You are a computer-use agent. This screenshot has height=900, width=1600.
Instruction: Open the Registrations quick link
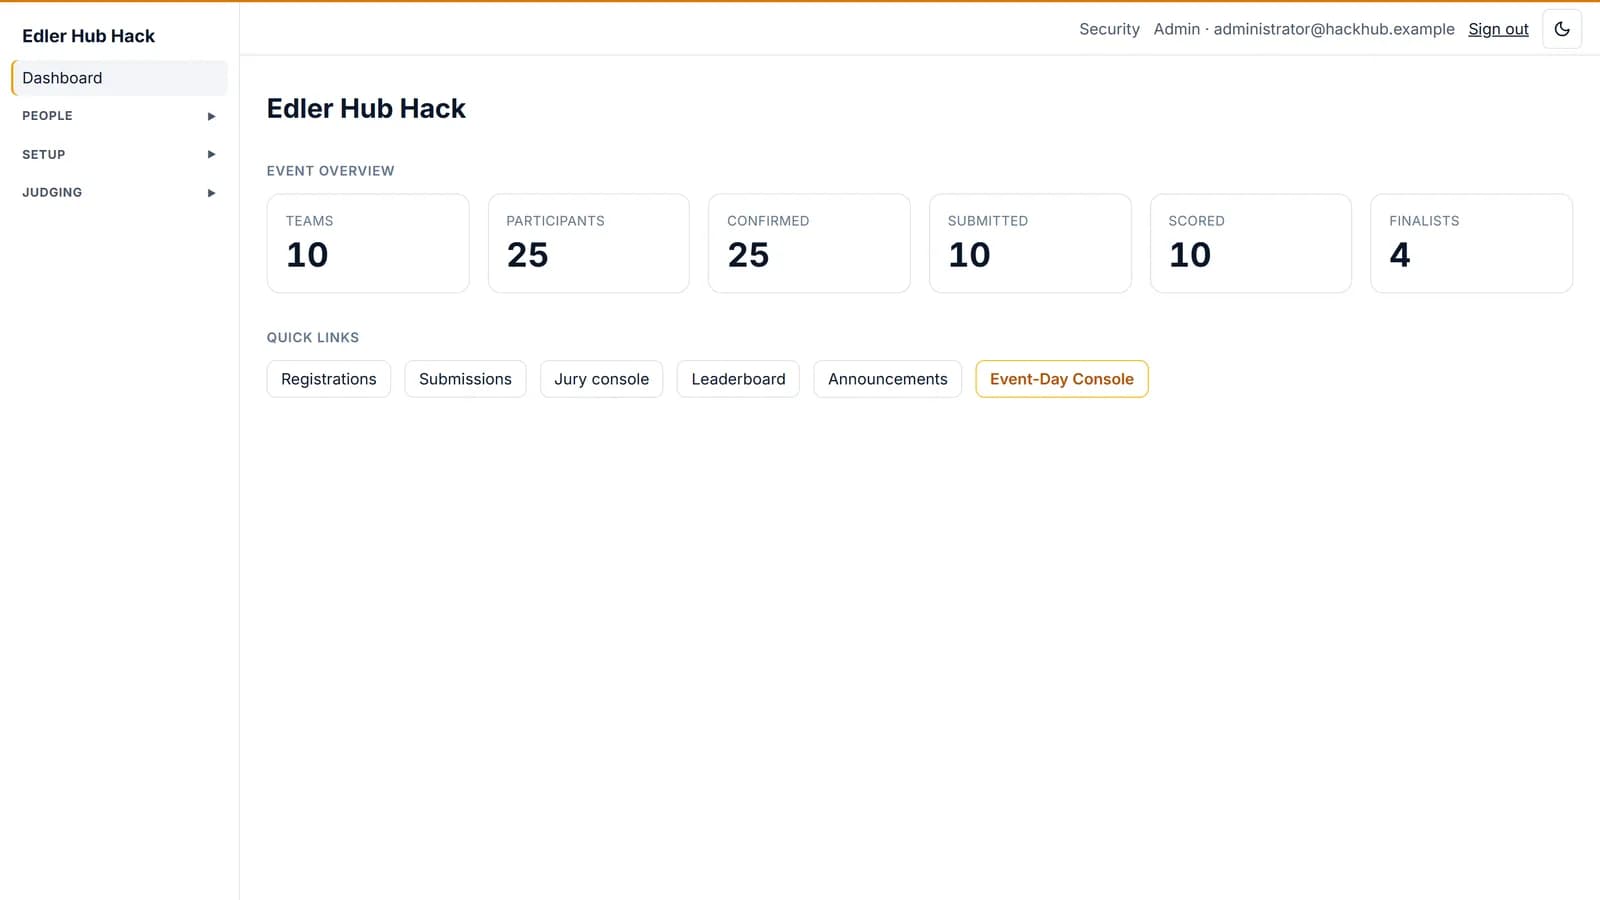329,379
